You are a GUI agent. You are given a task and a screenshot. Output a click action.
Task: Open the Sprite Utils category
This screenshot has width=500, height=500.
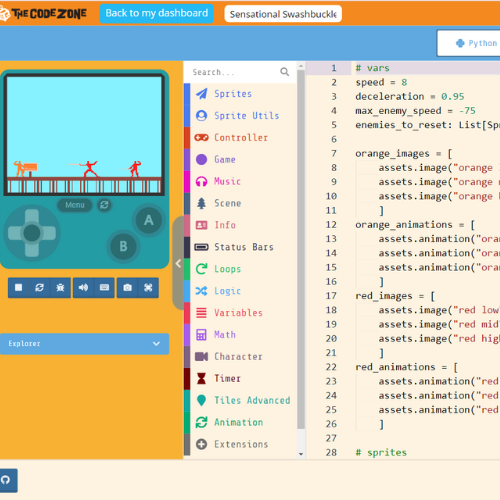pyautogui.click(x=240, y=116)
